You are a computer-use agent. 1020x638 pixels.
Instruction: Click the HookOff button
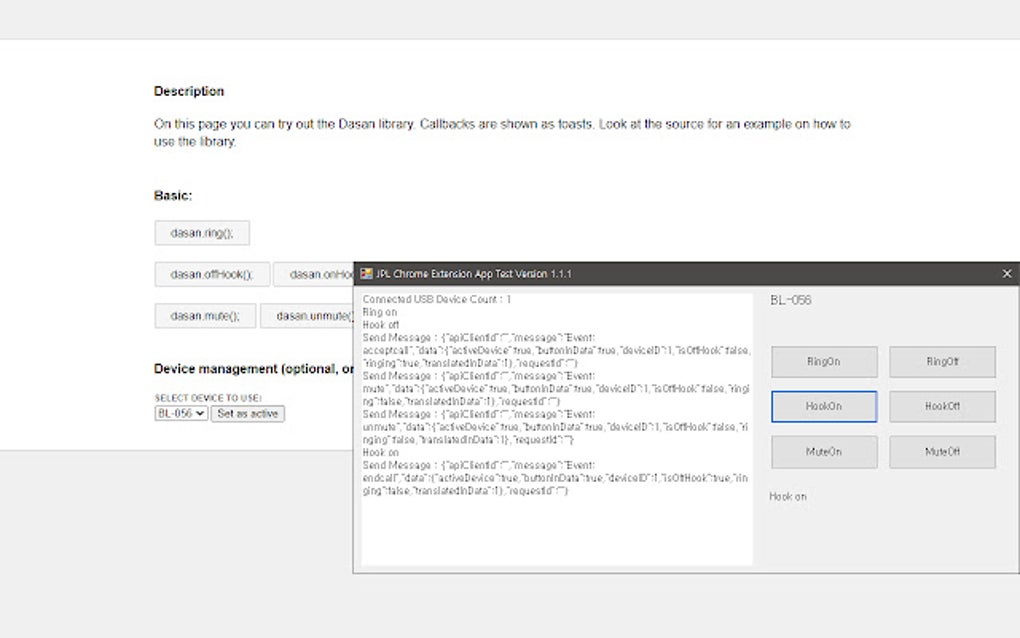[x=942, y=407]
